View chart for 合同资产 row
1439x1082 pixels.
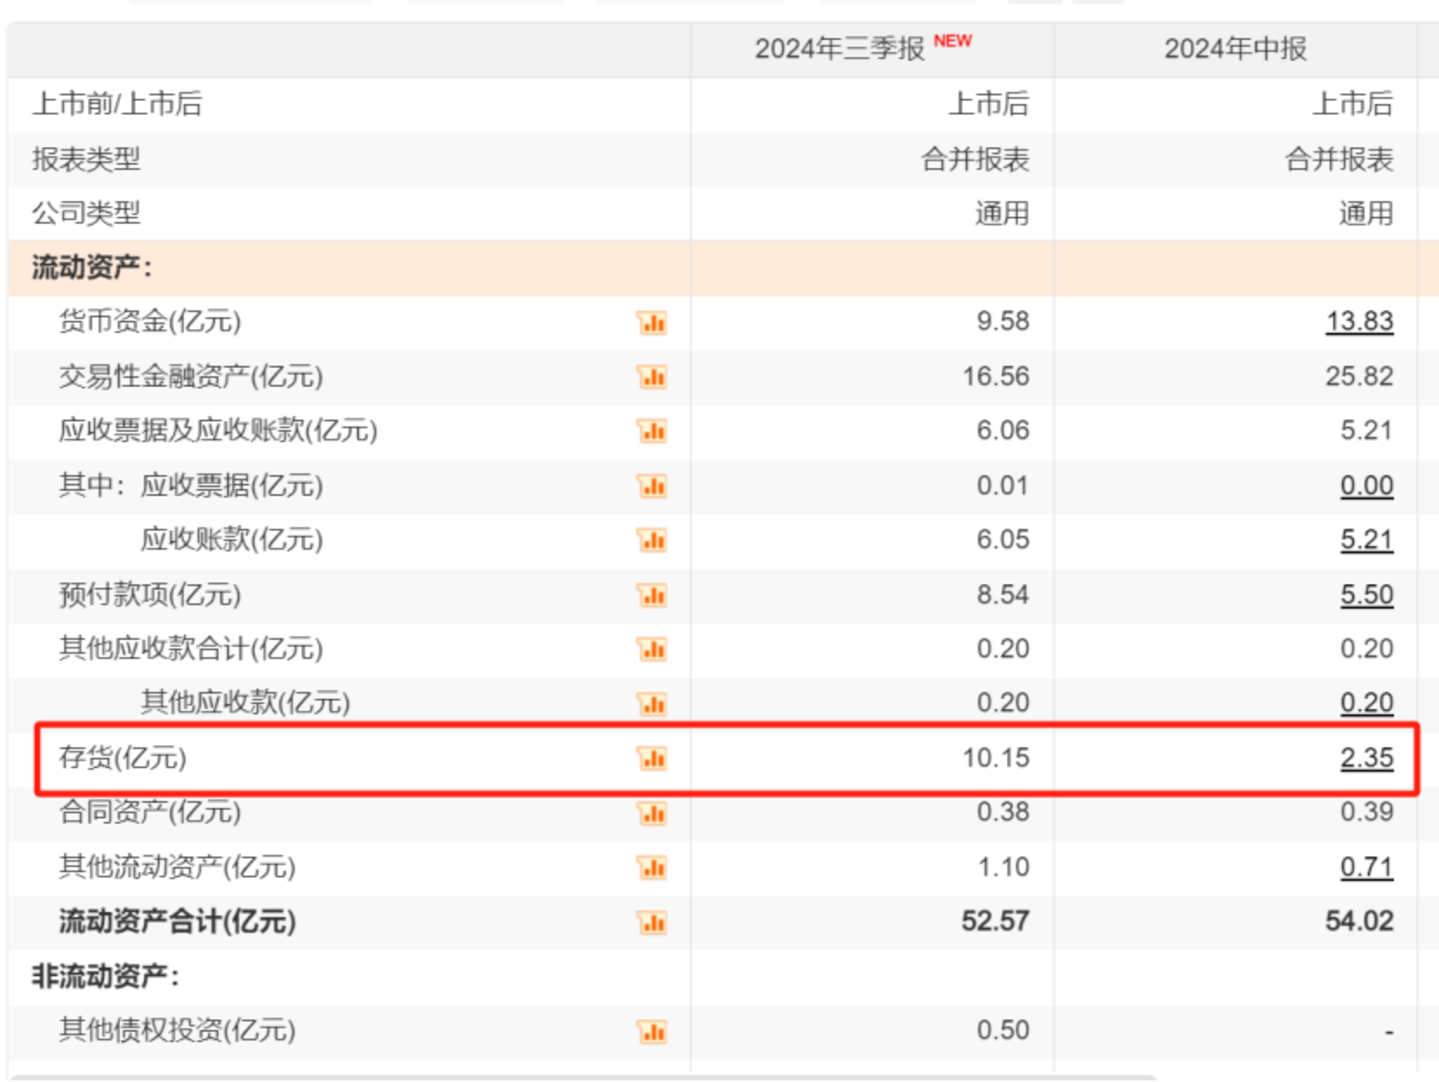point(652,813)
